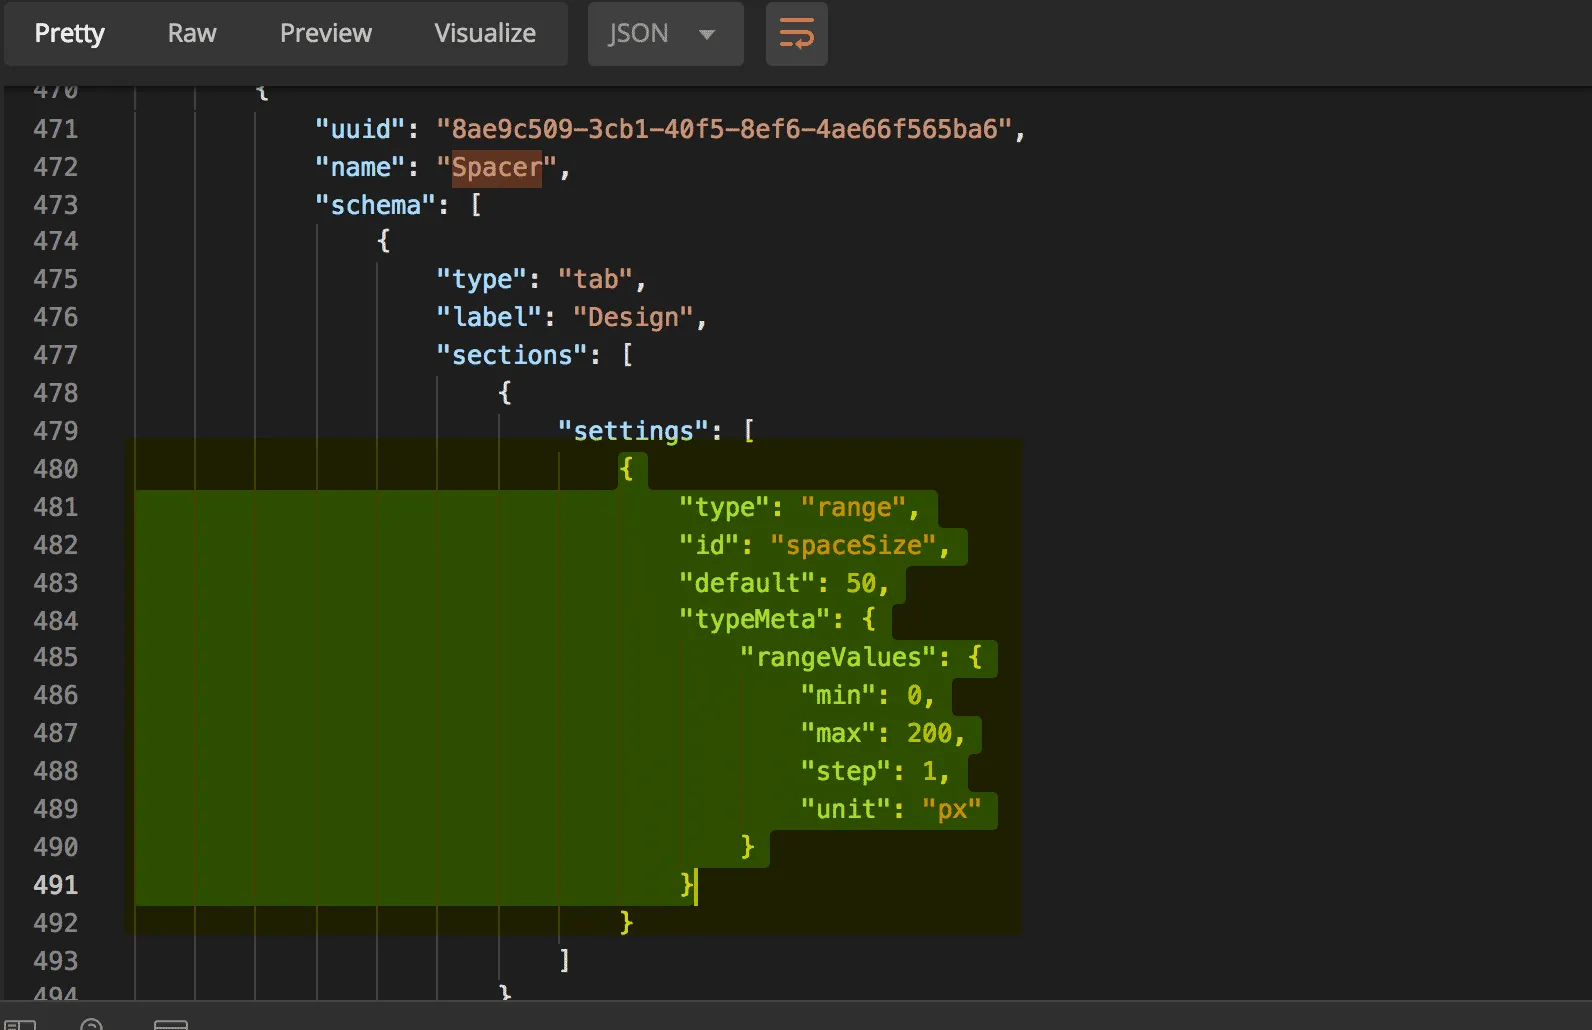Viewport: 1592px width, 1030px height.
Task: Click the "name" key
Action: coord(361,167)
